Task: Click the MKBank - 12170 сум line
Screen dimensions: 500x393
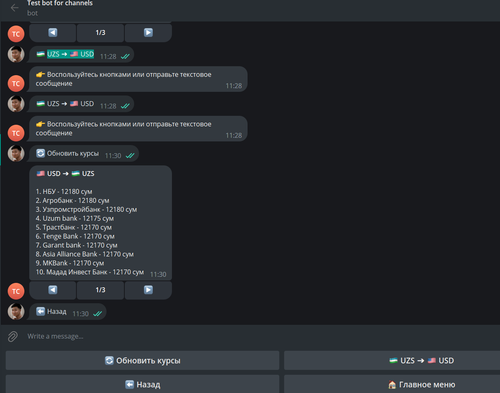Action: pos(70,263)
